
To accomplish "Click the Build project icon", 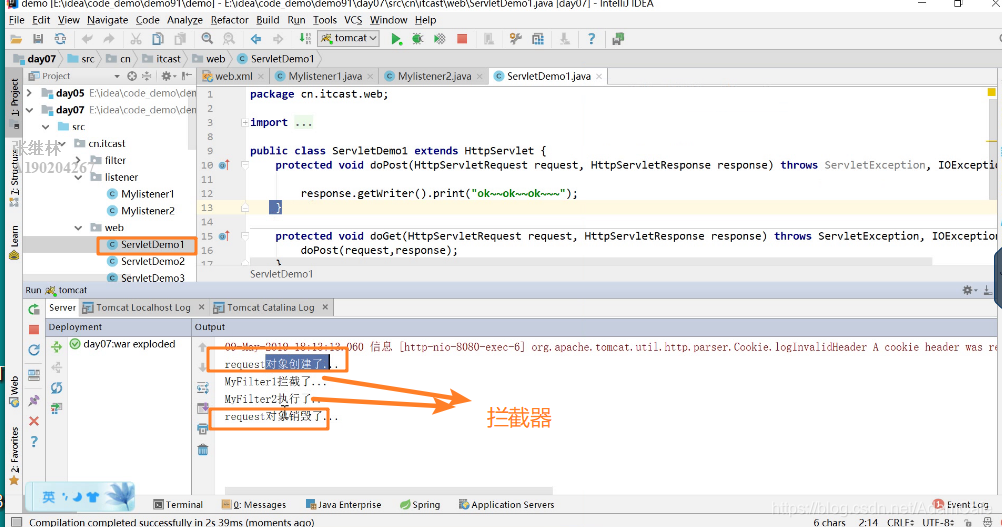I will (x=305, y=39).
